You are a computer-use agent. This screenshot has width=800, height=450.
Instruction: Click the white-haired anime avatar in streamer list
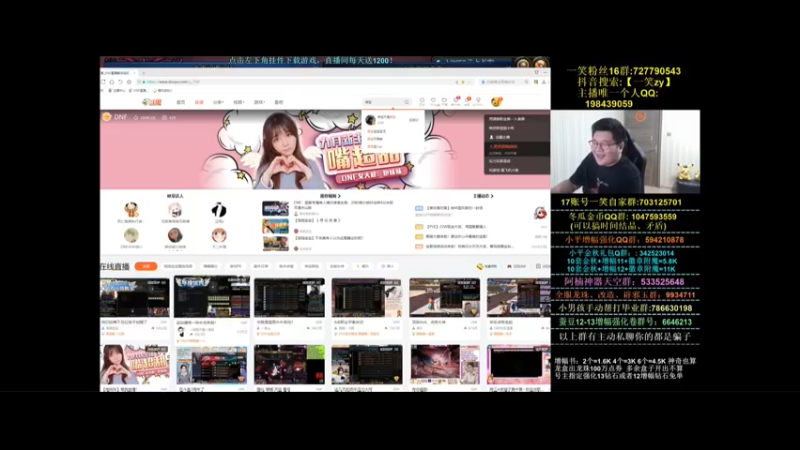(x=175, y=210)
